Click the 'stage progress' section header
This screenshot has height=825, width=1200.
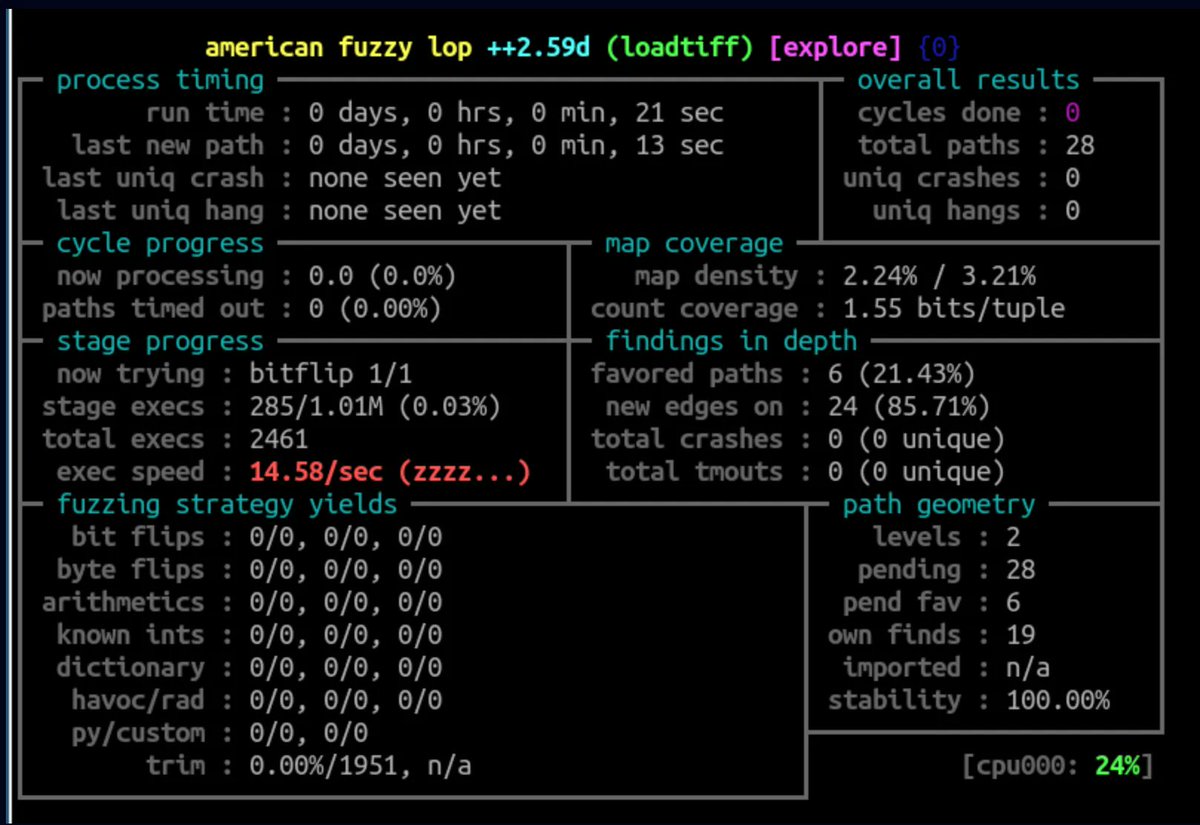point(160,342)
